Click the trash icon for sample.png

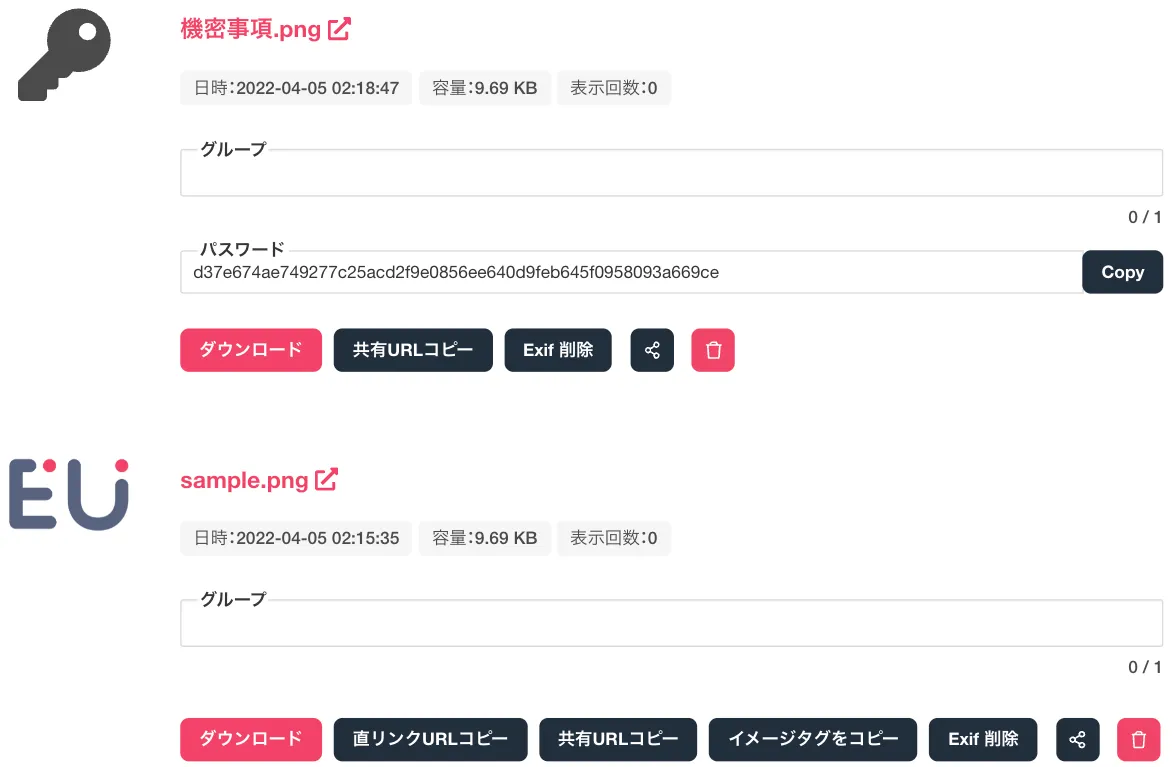tap(1138, 739)
